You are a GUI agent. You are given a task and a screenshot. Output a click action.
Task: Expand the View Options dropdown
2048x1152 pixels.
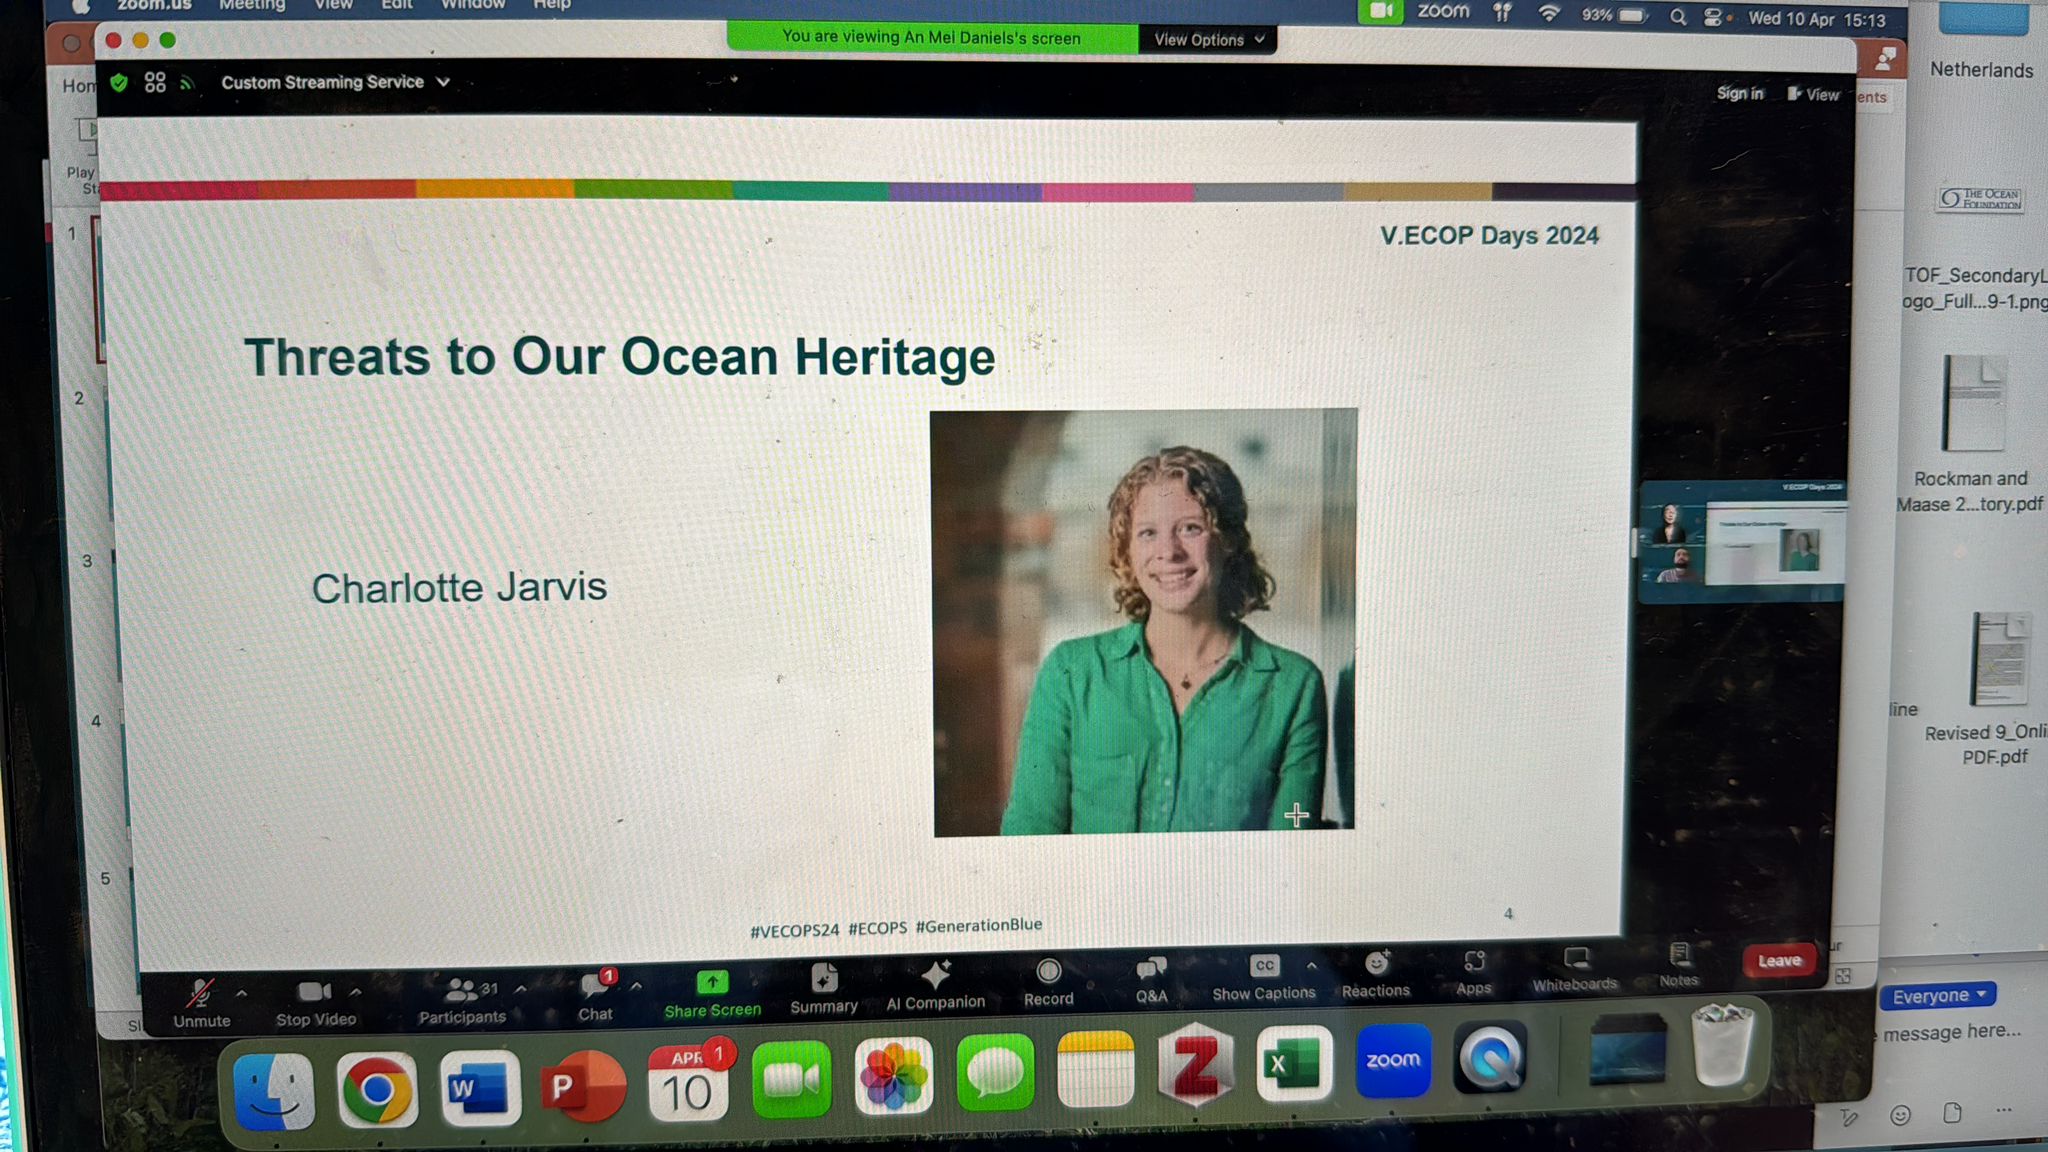(1206, 40)
